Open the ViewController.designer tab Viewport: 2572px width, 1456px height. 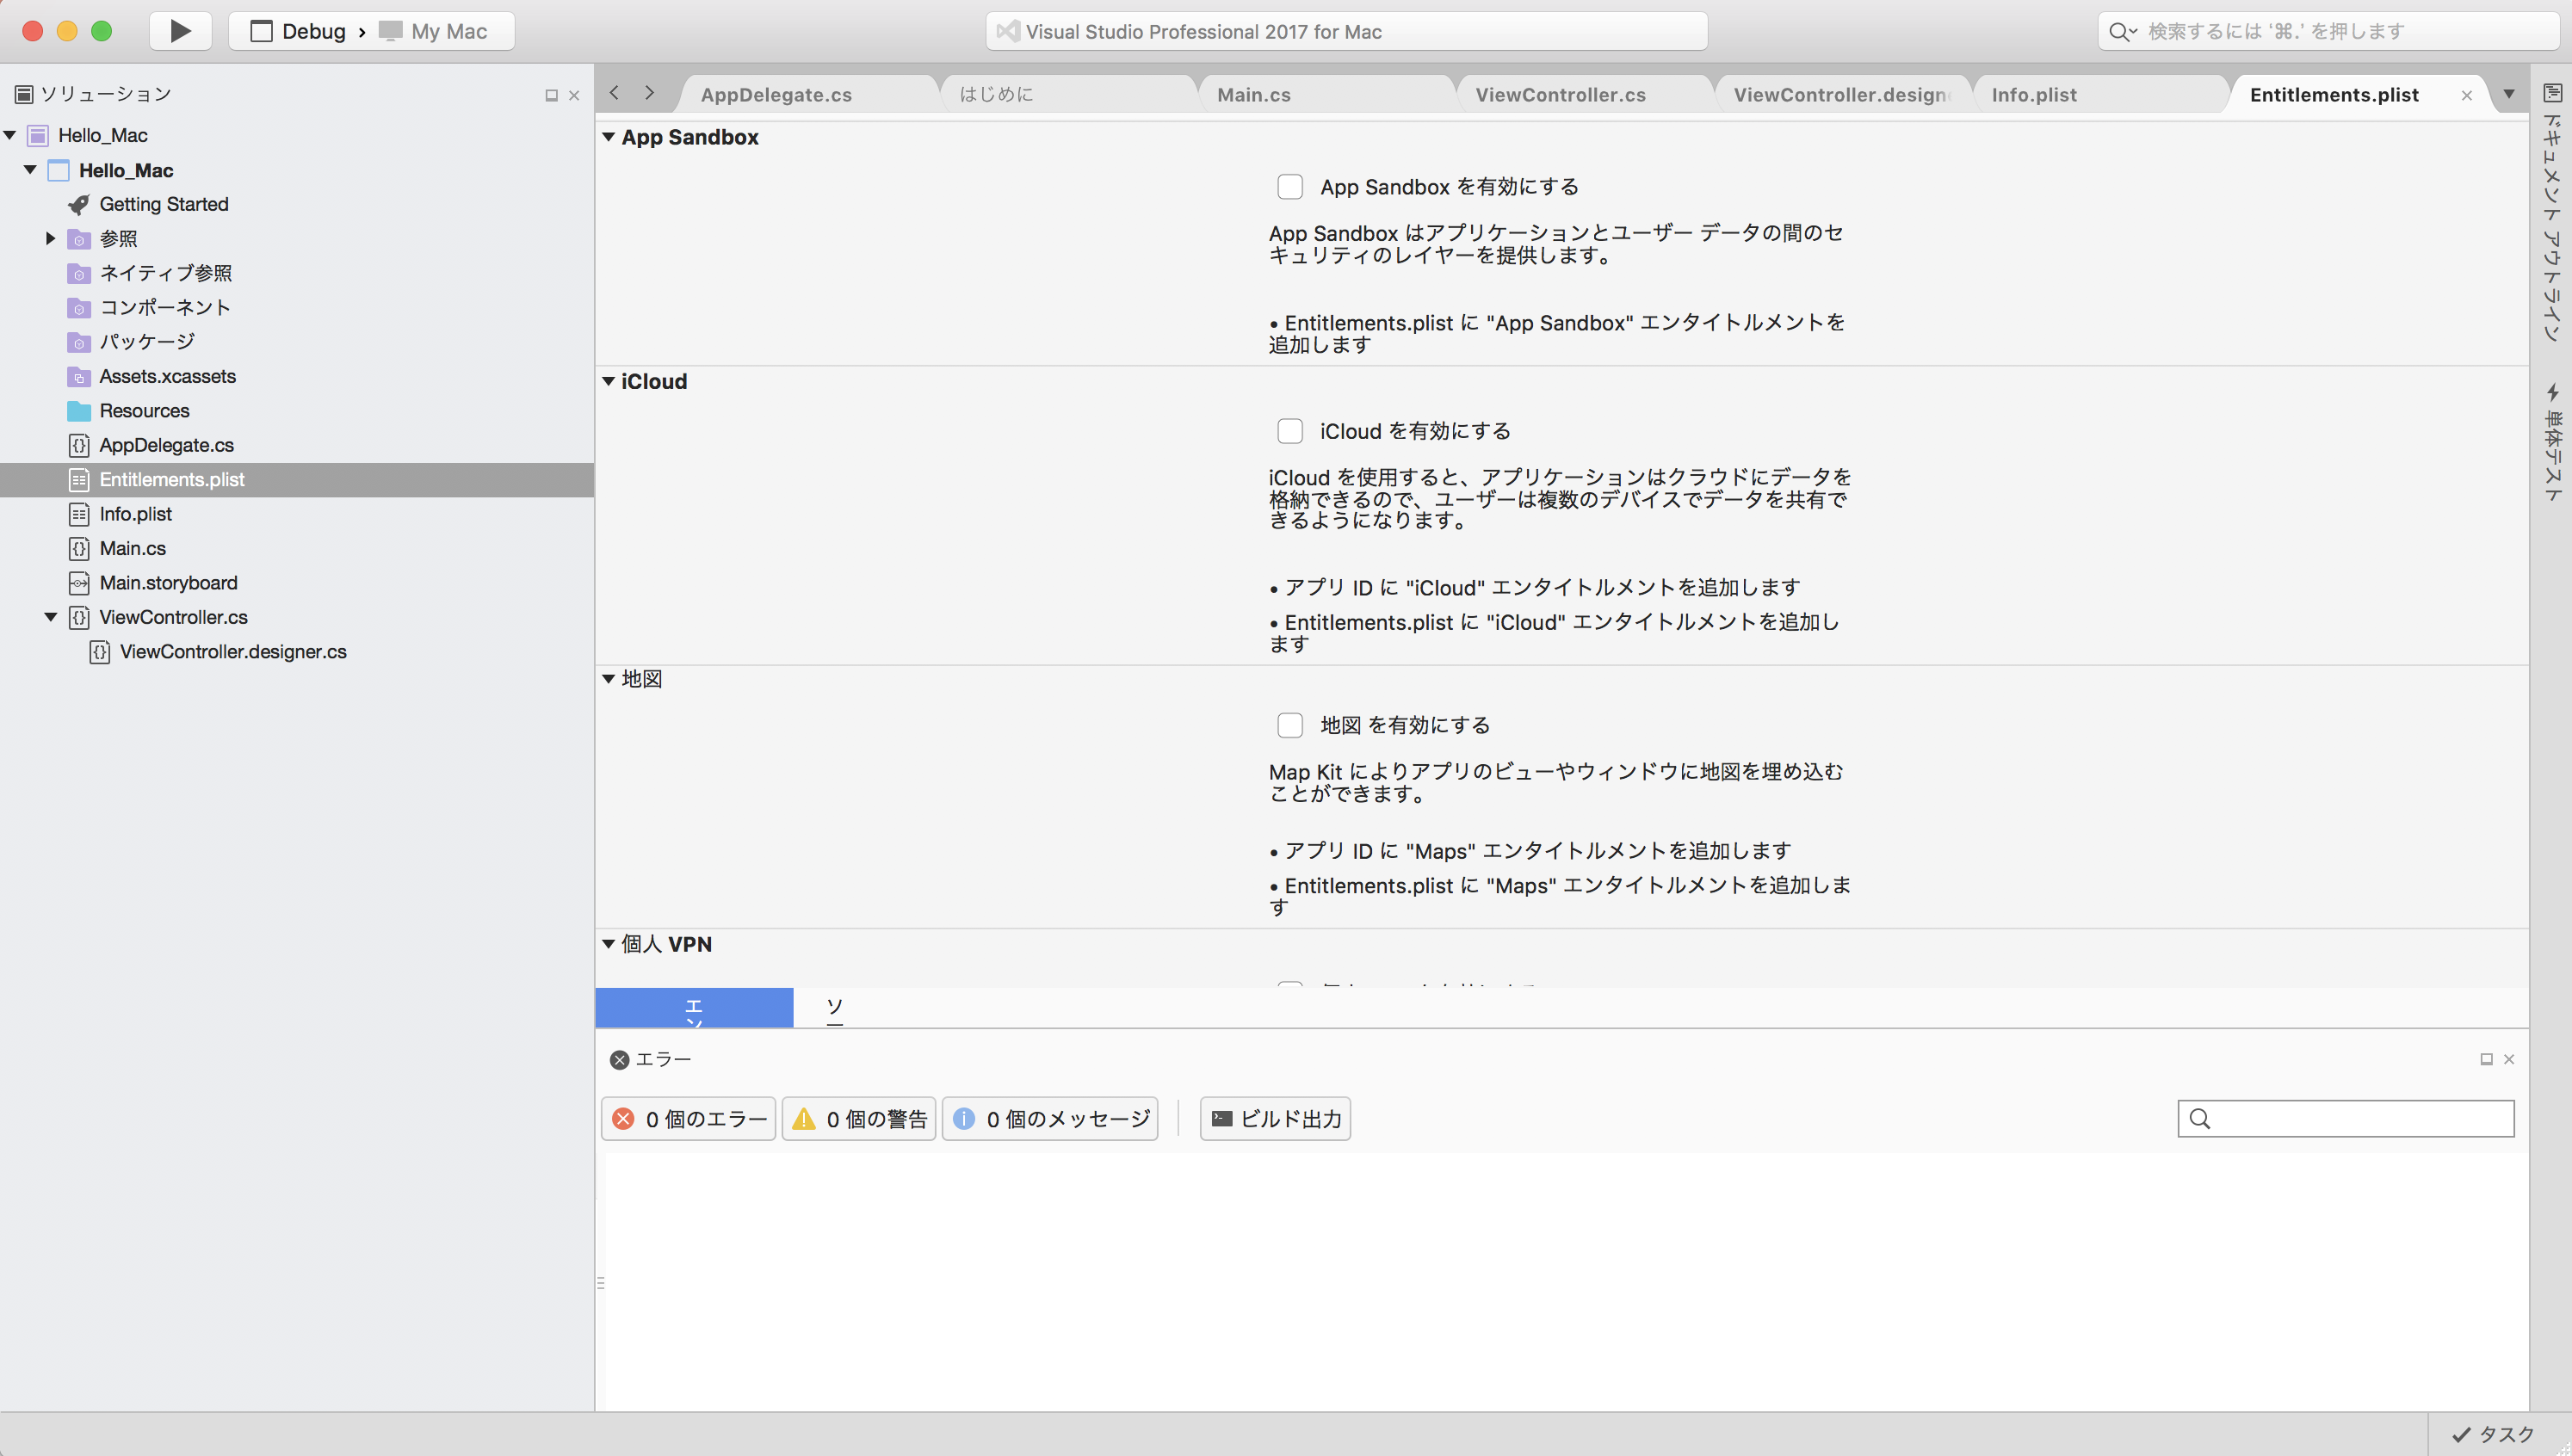point(1842,95)
